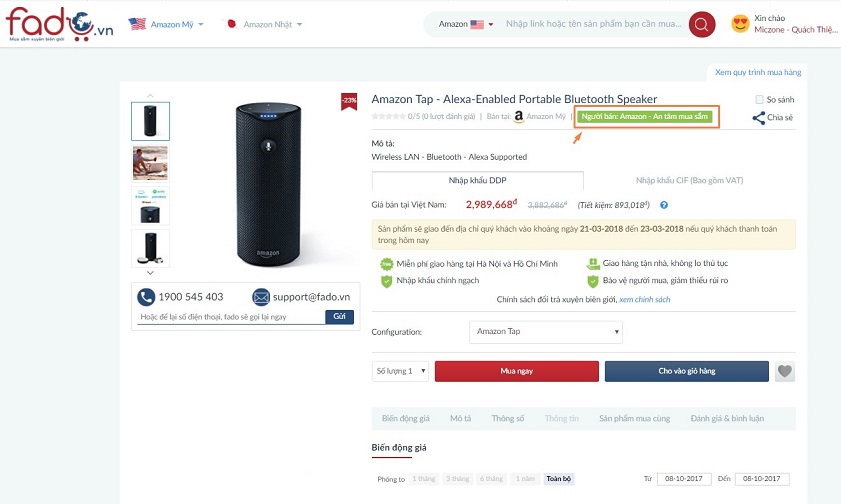
Task: Open the Đánh giá & bình luận tab
Action: pos(727,418)
